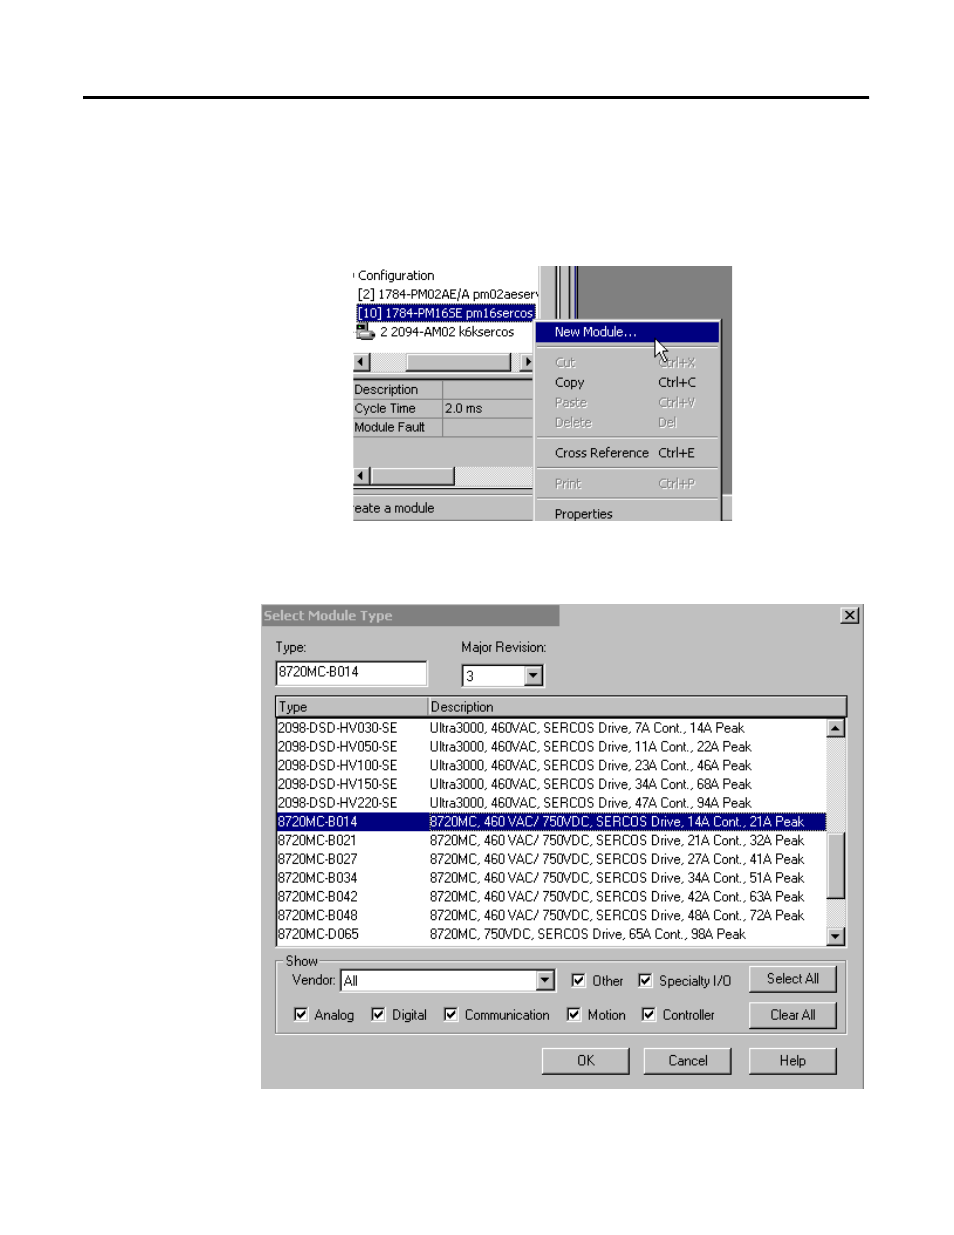Select 2094-AM02 k6ksercos tree item
Screen dimensions: 954x1235
tap(447, 332)
